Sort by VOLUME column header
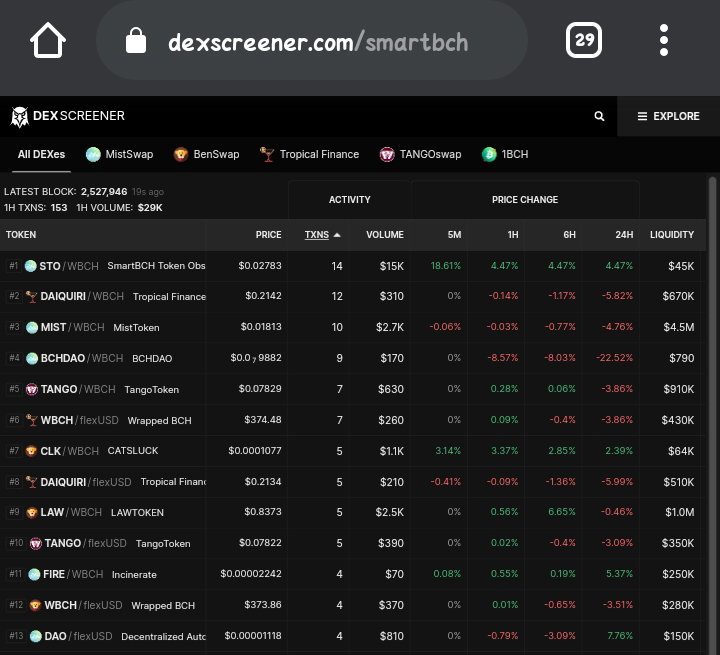 tap(385, 235)
